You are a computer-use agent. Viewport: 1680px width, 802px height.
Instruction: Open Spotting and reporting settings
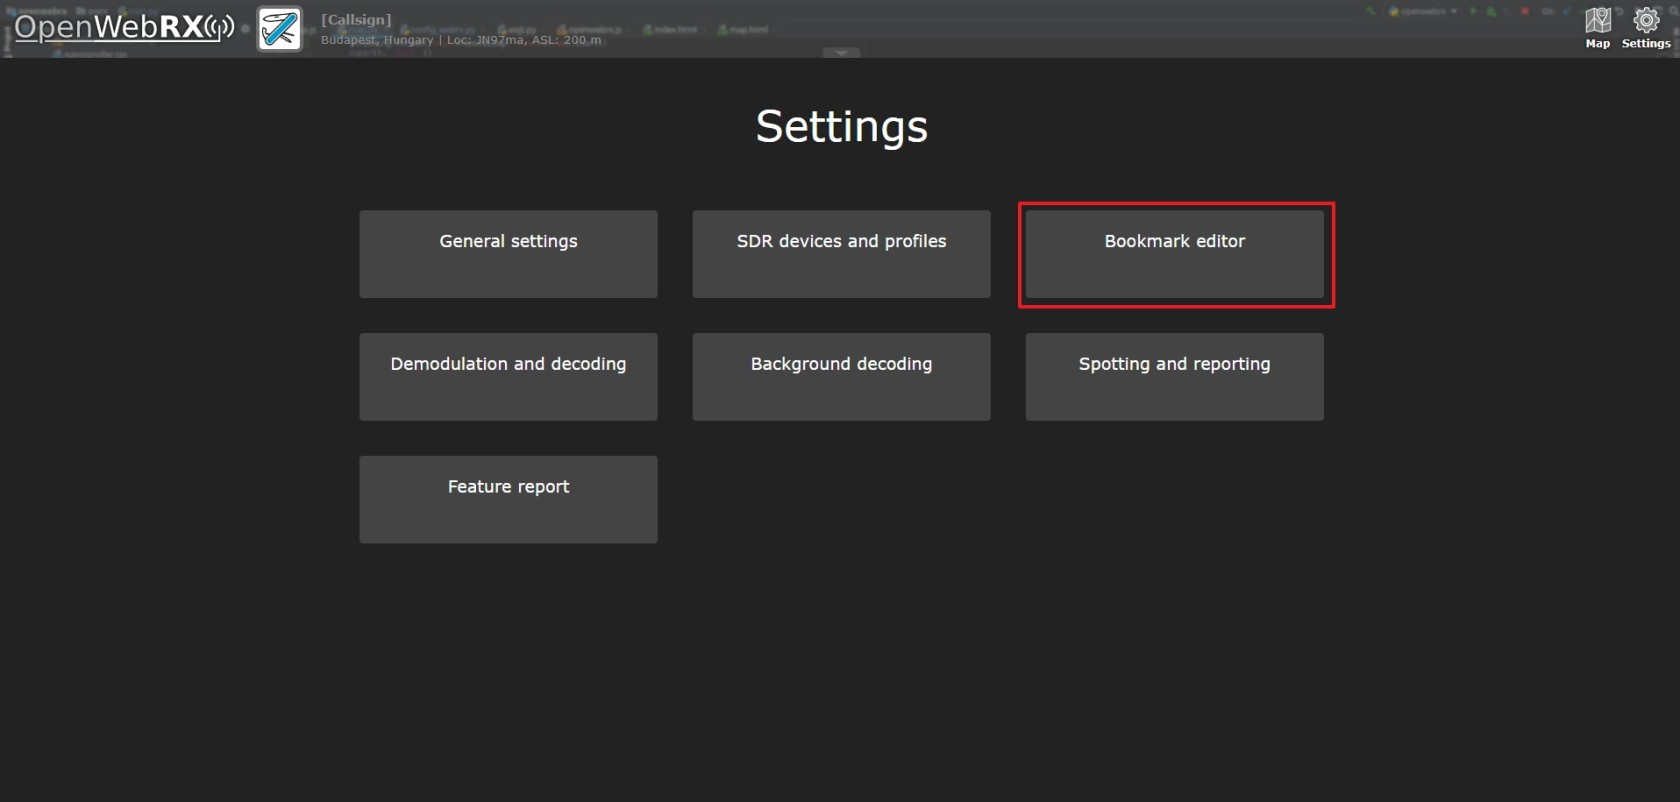coord(1174,377)
